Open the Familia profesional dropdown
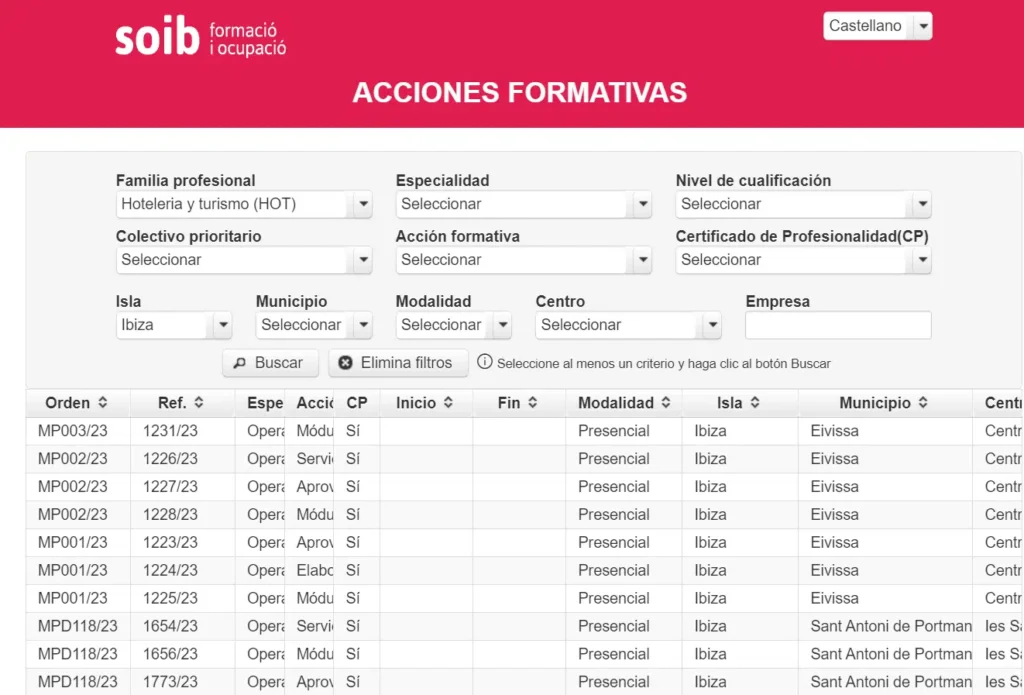Image resolution: width=1024 pixels, height=695 pixels. 361,204
